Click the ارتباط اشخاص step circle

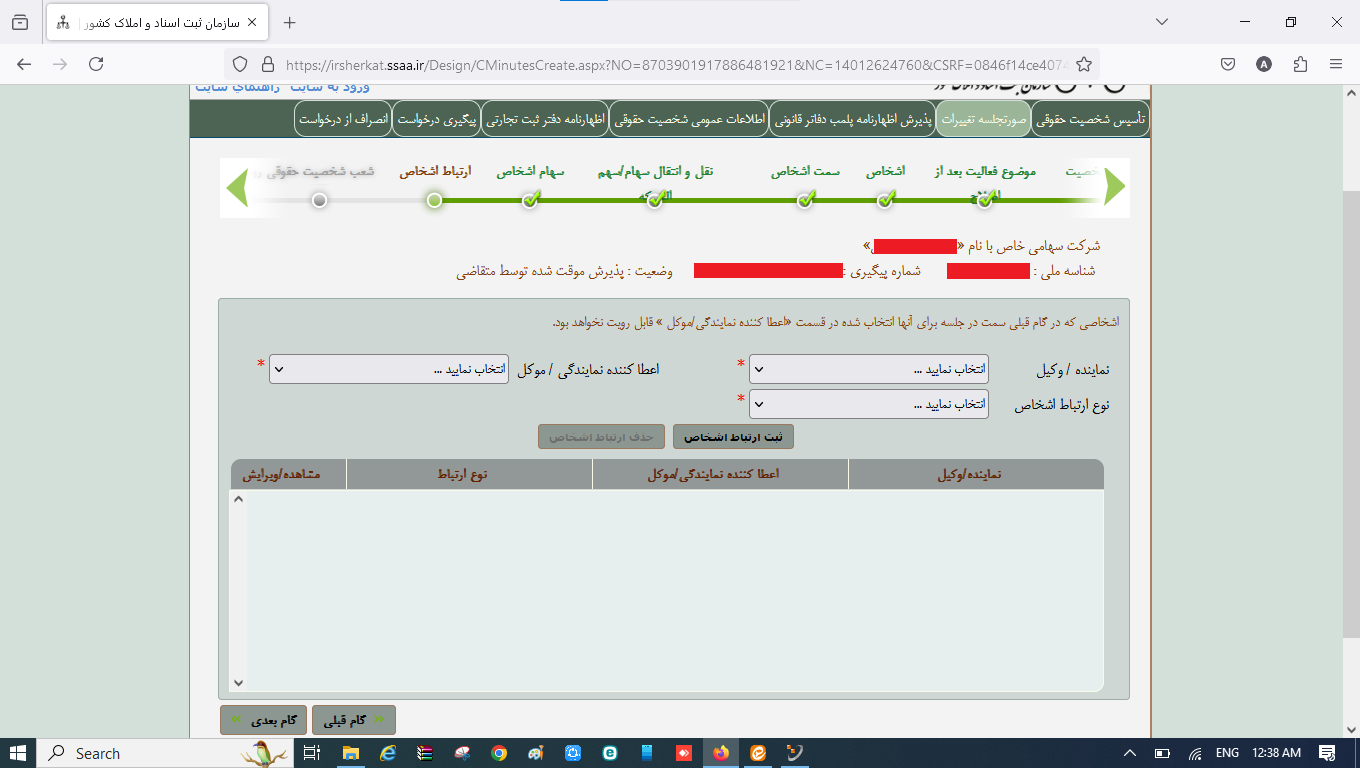[434, 200]
